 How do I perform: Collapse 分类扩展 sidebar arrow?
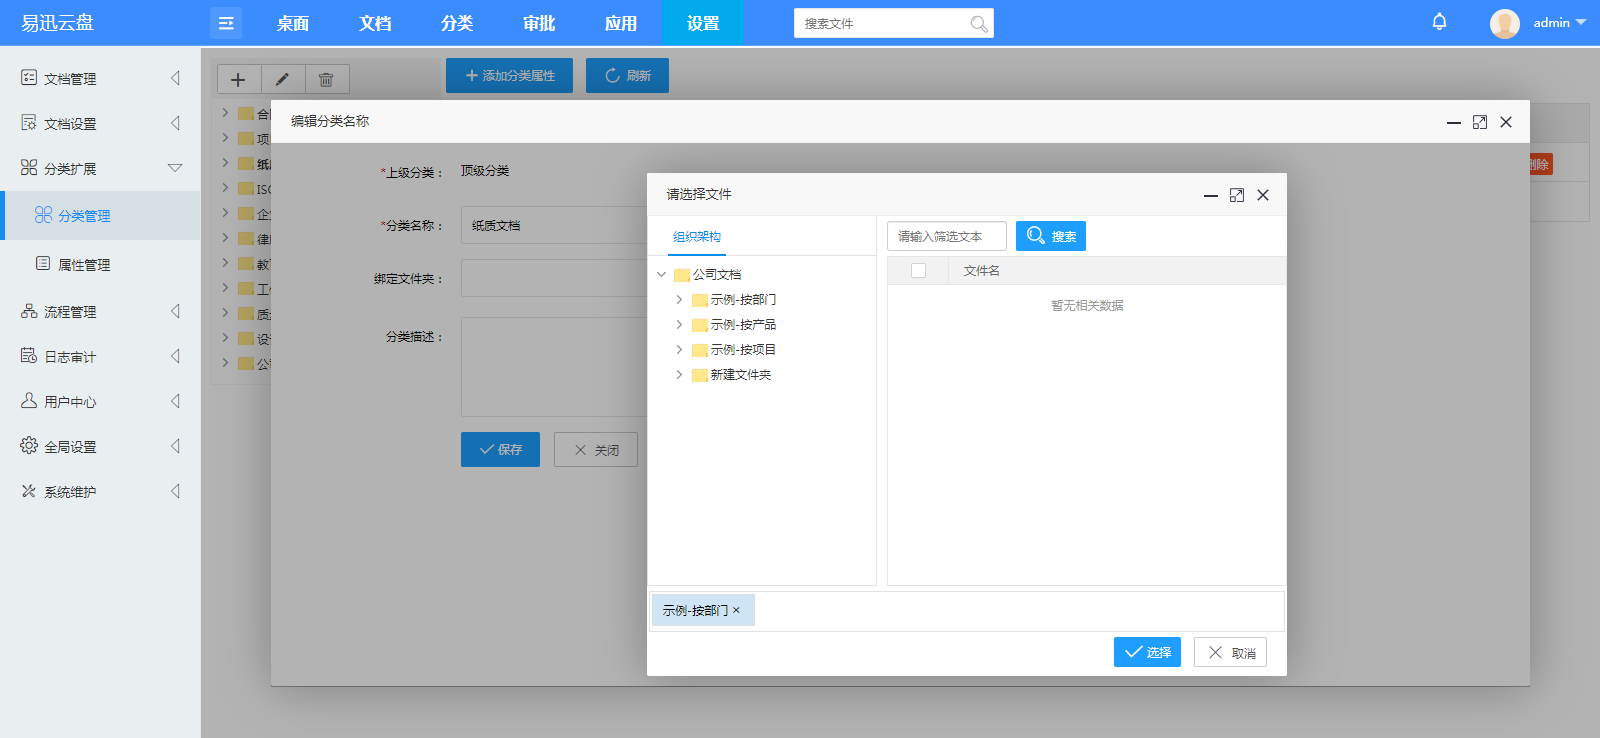(175, 168)
